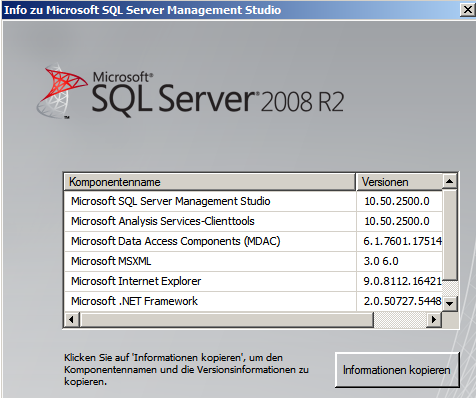Select the Microsoft .NET Framework row
Image resolution: width=476 pixels, height=398 pixels.
(253, 301)
